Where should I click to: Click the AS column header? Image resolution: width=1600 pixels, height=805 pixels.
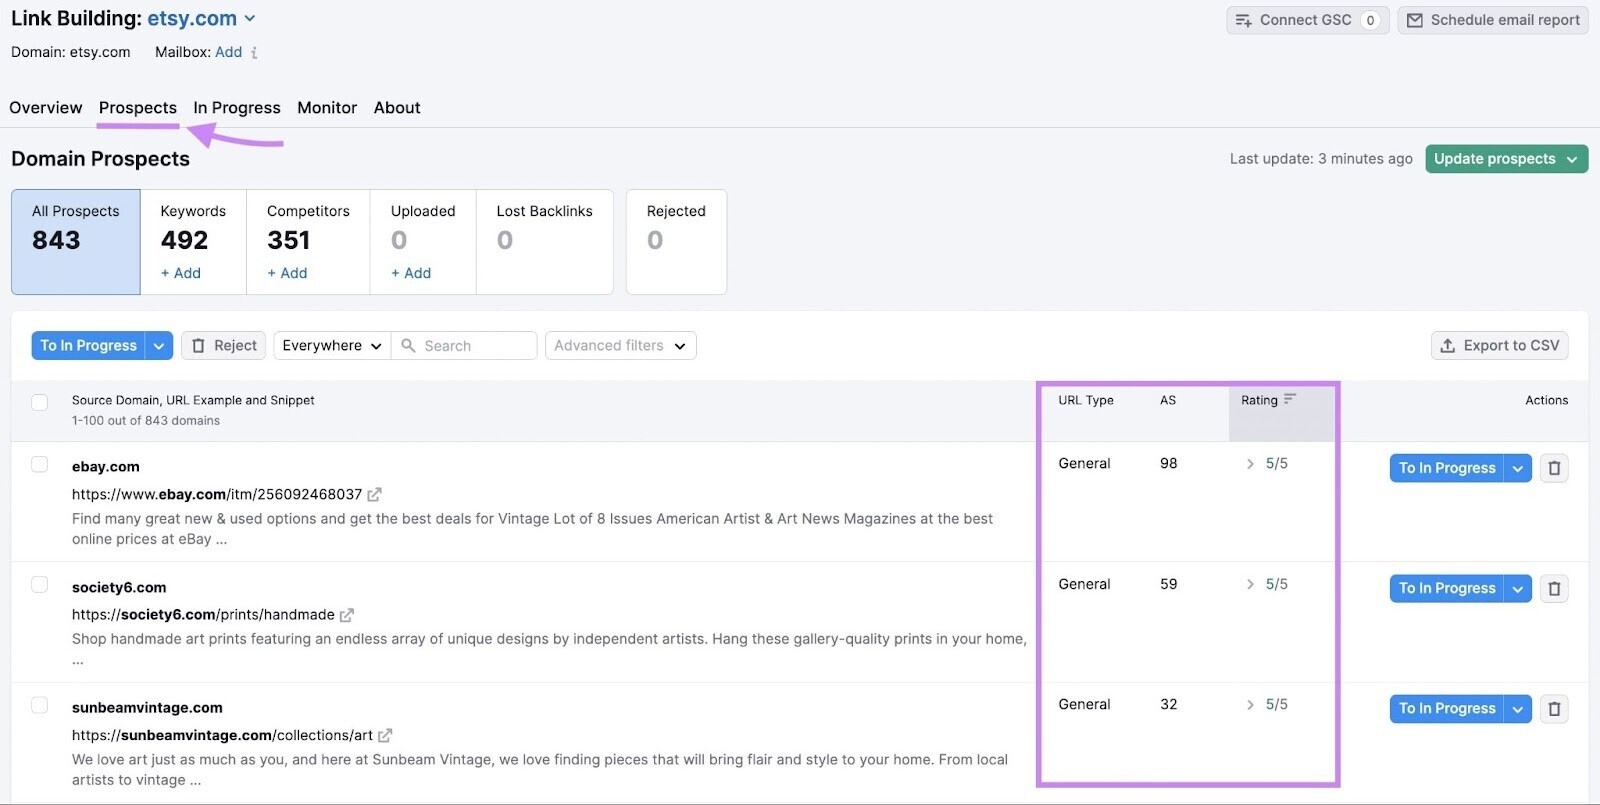pyautogui.click(x=1168, y=400)
